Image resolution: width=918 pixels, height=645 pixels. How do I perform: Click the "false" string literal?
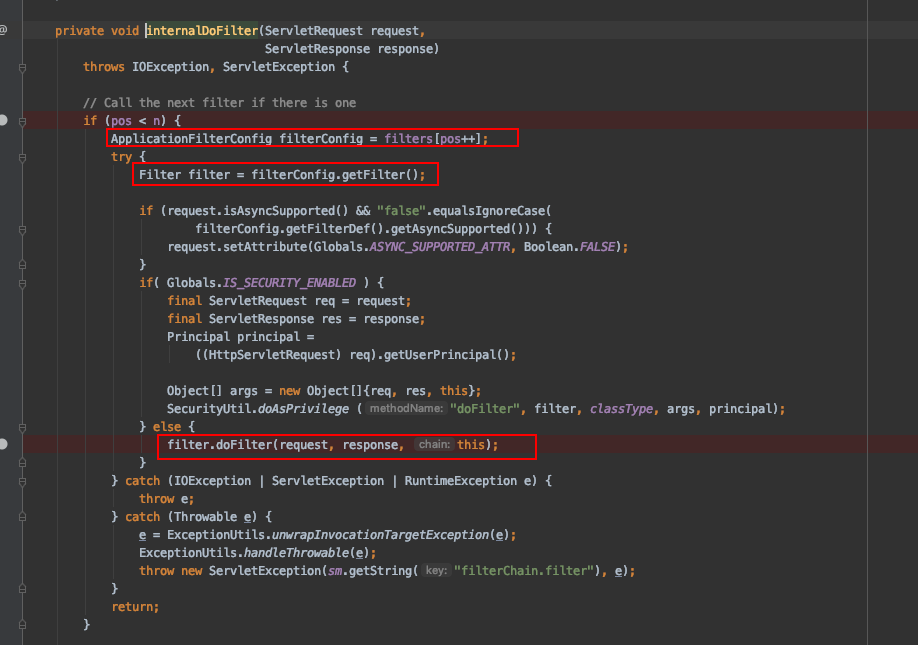click(x=401, y=211)
